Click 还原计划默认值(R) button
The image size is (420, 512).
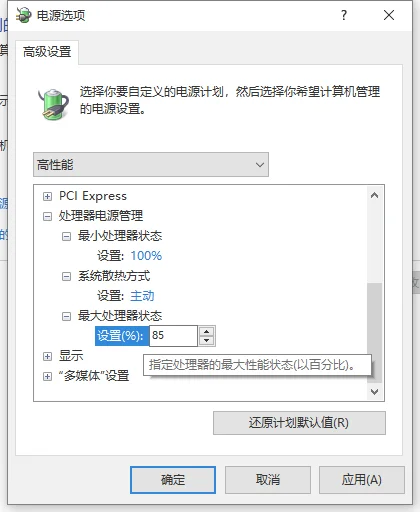pos(299,423)
